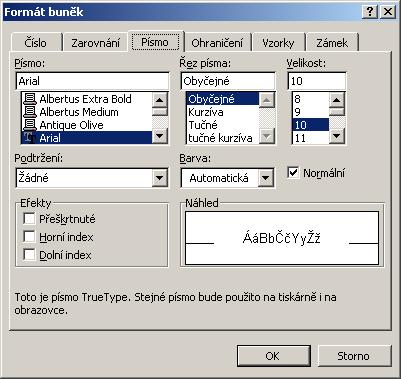401x379 pixels.
Task: Click the font list scroll-down arrow
Action: tap(160, 136)
